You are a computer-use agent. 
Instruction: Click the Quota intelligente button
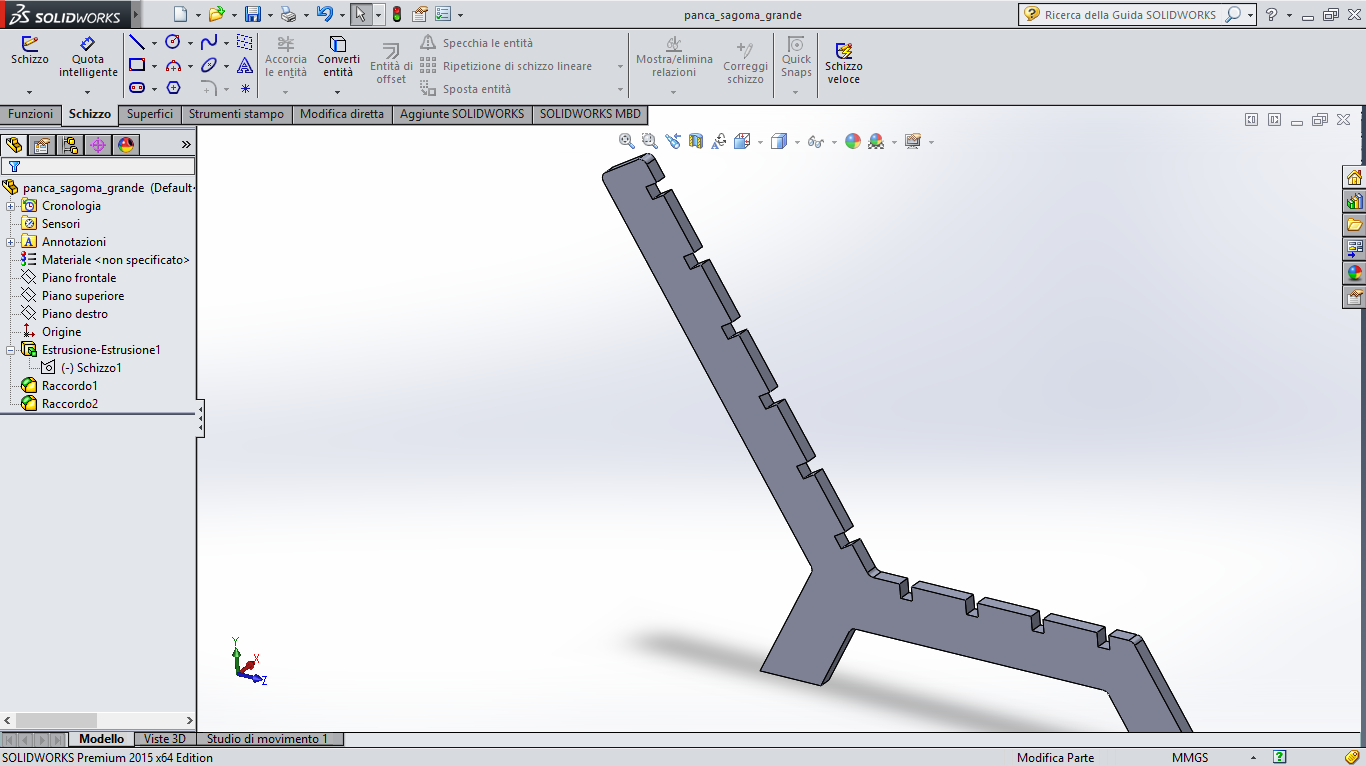87,58
